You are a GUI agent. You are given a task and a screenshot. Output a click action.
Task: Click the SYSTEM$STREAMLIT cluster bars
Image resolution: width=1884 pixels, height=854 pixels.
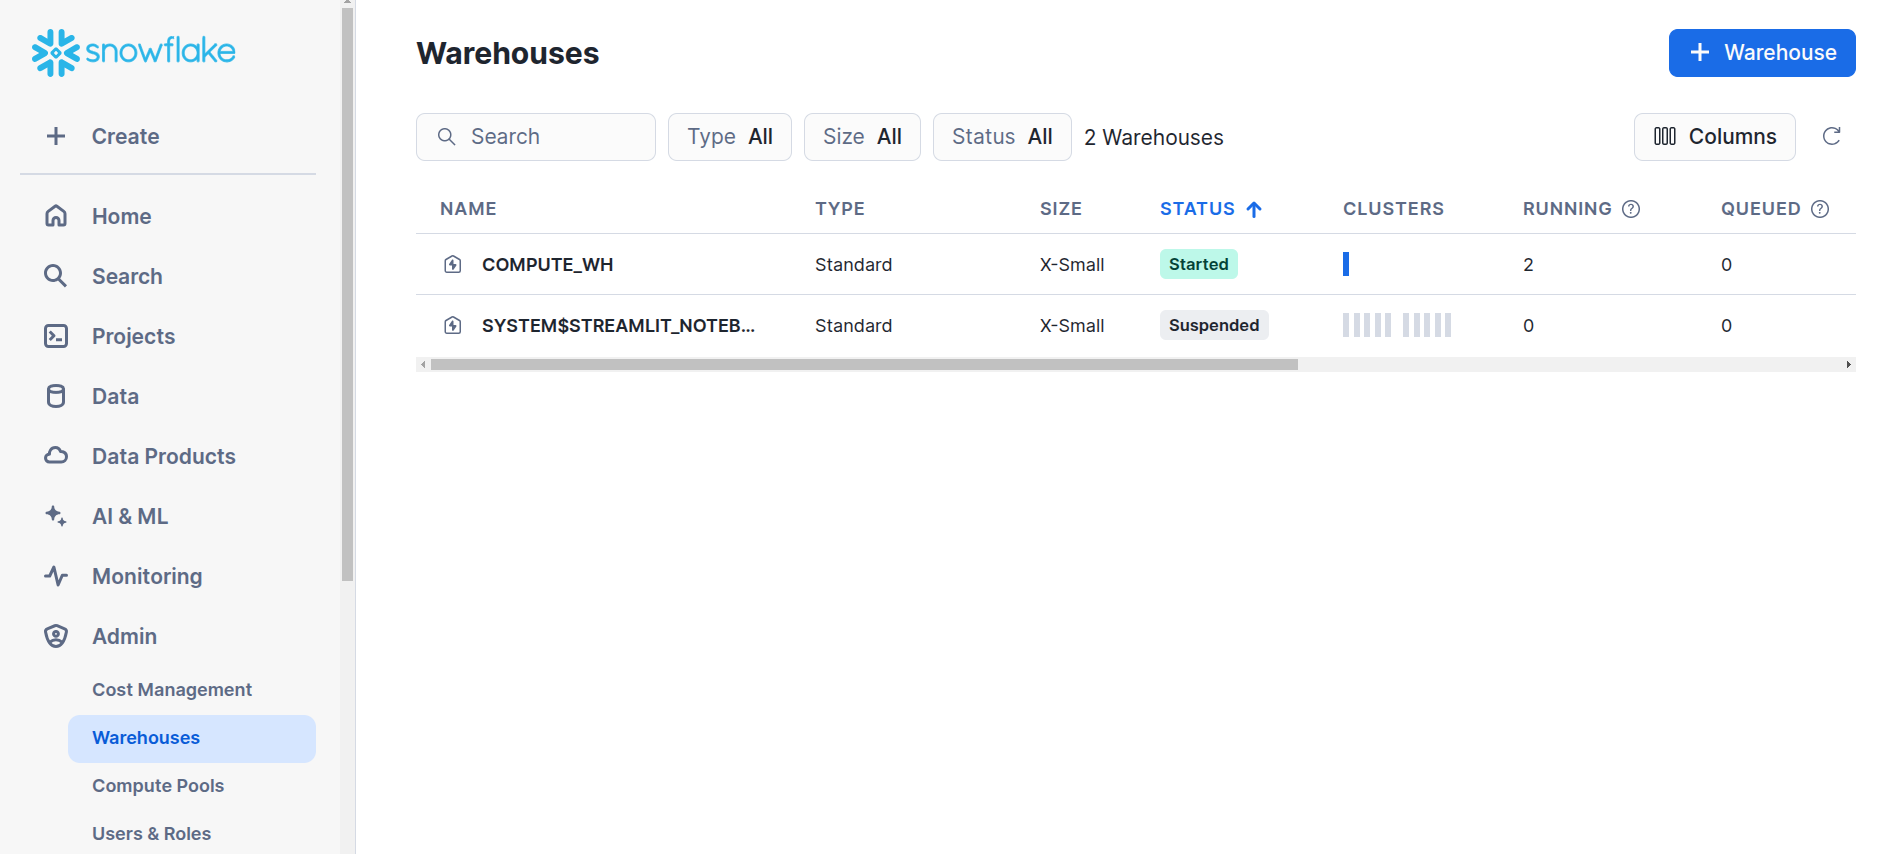click(x=1397, y=325)
